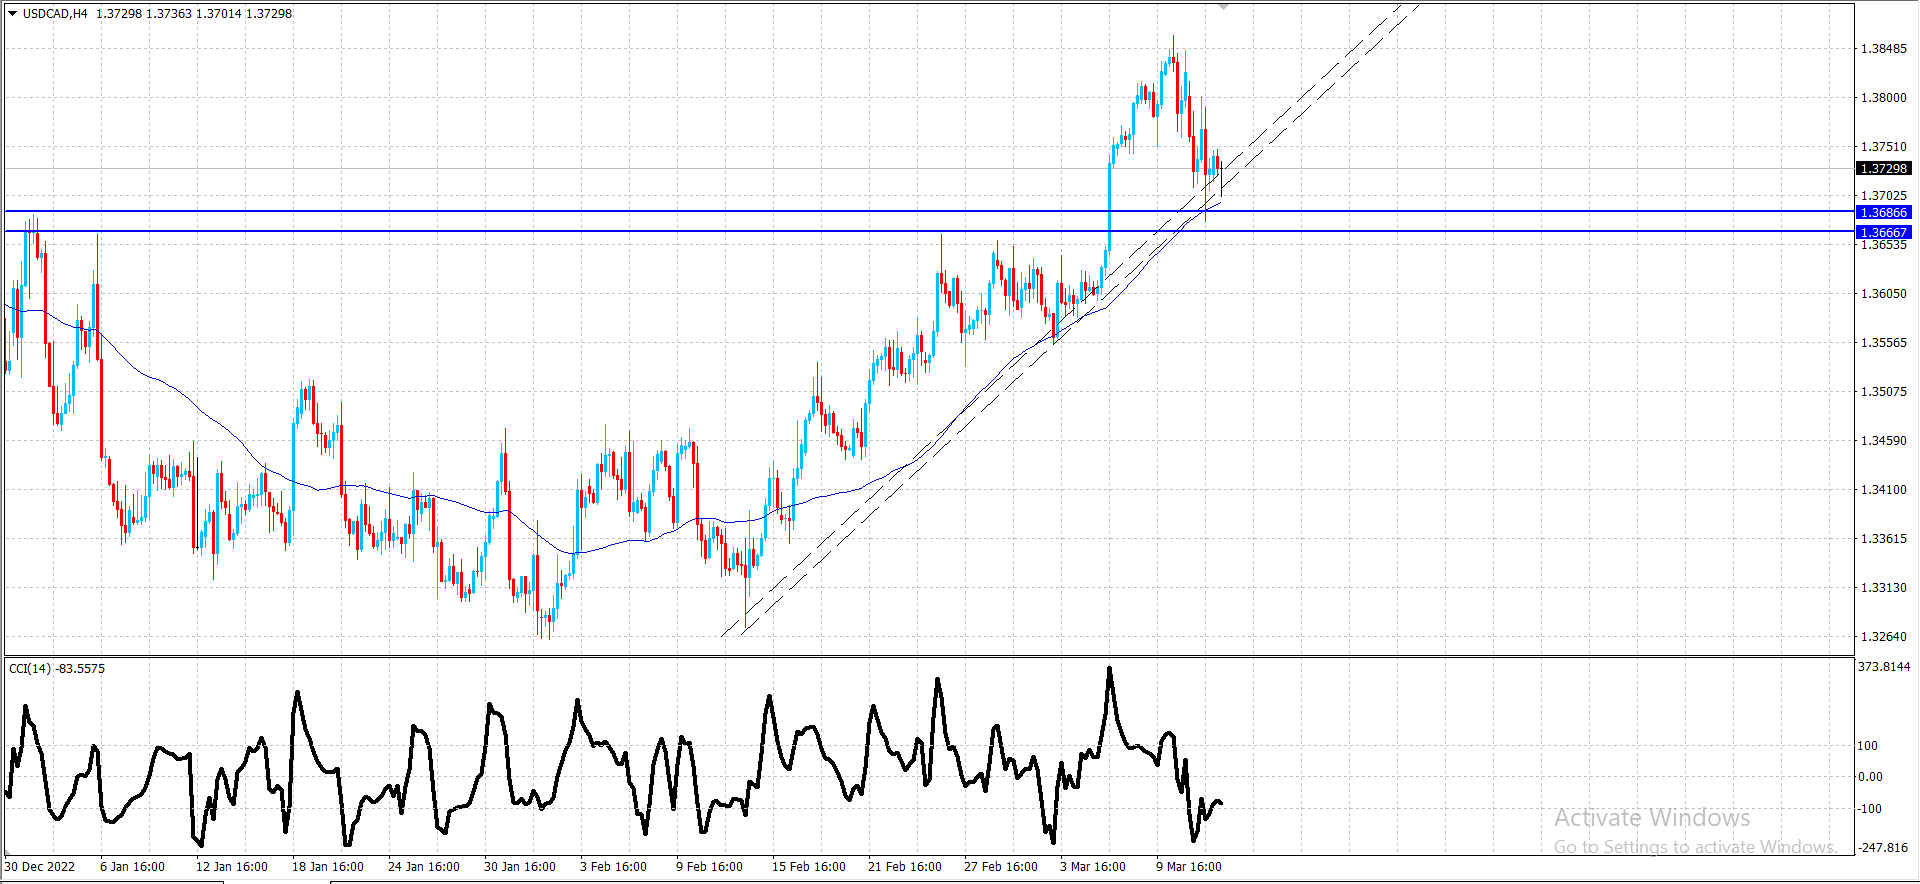Click the 27 Feb 16:00 time label
Image resolution: width=1920 pixels, height=884 pixels.
tap(1001, 867)
